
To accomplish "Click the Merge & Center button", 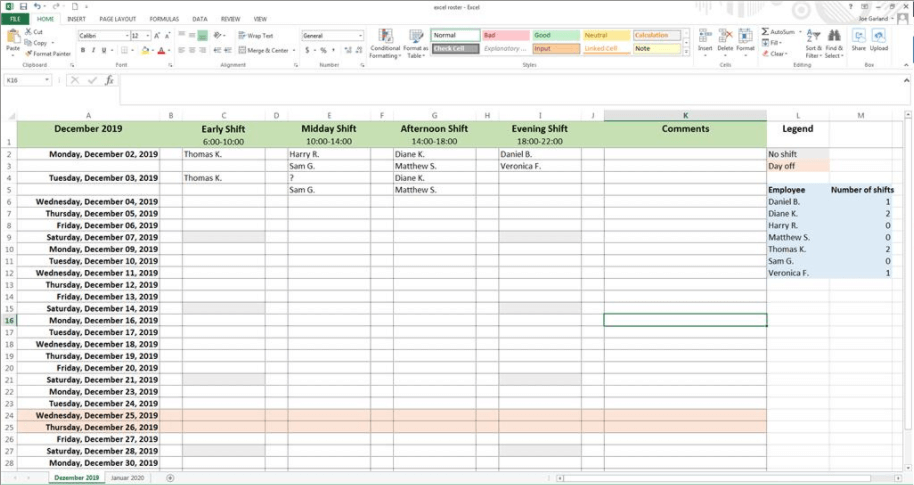I will pyautogui.click(x=265, y=50).
